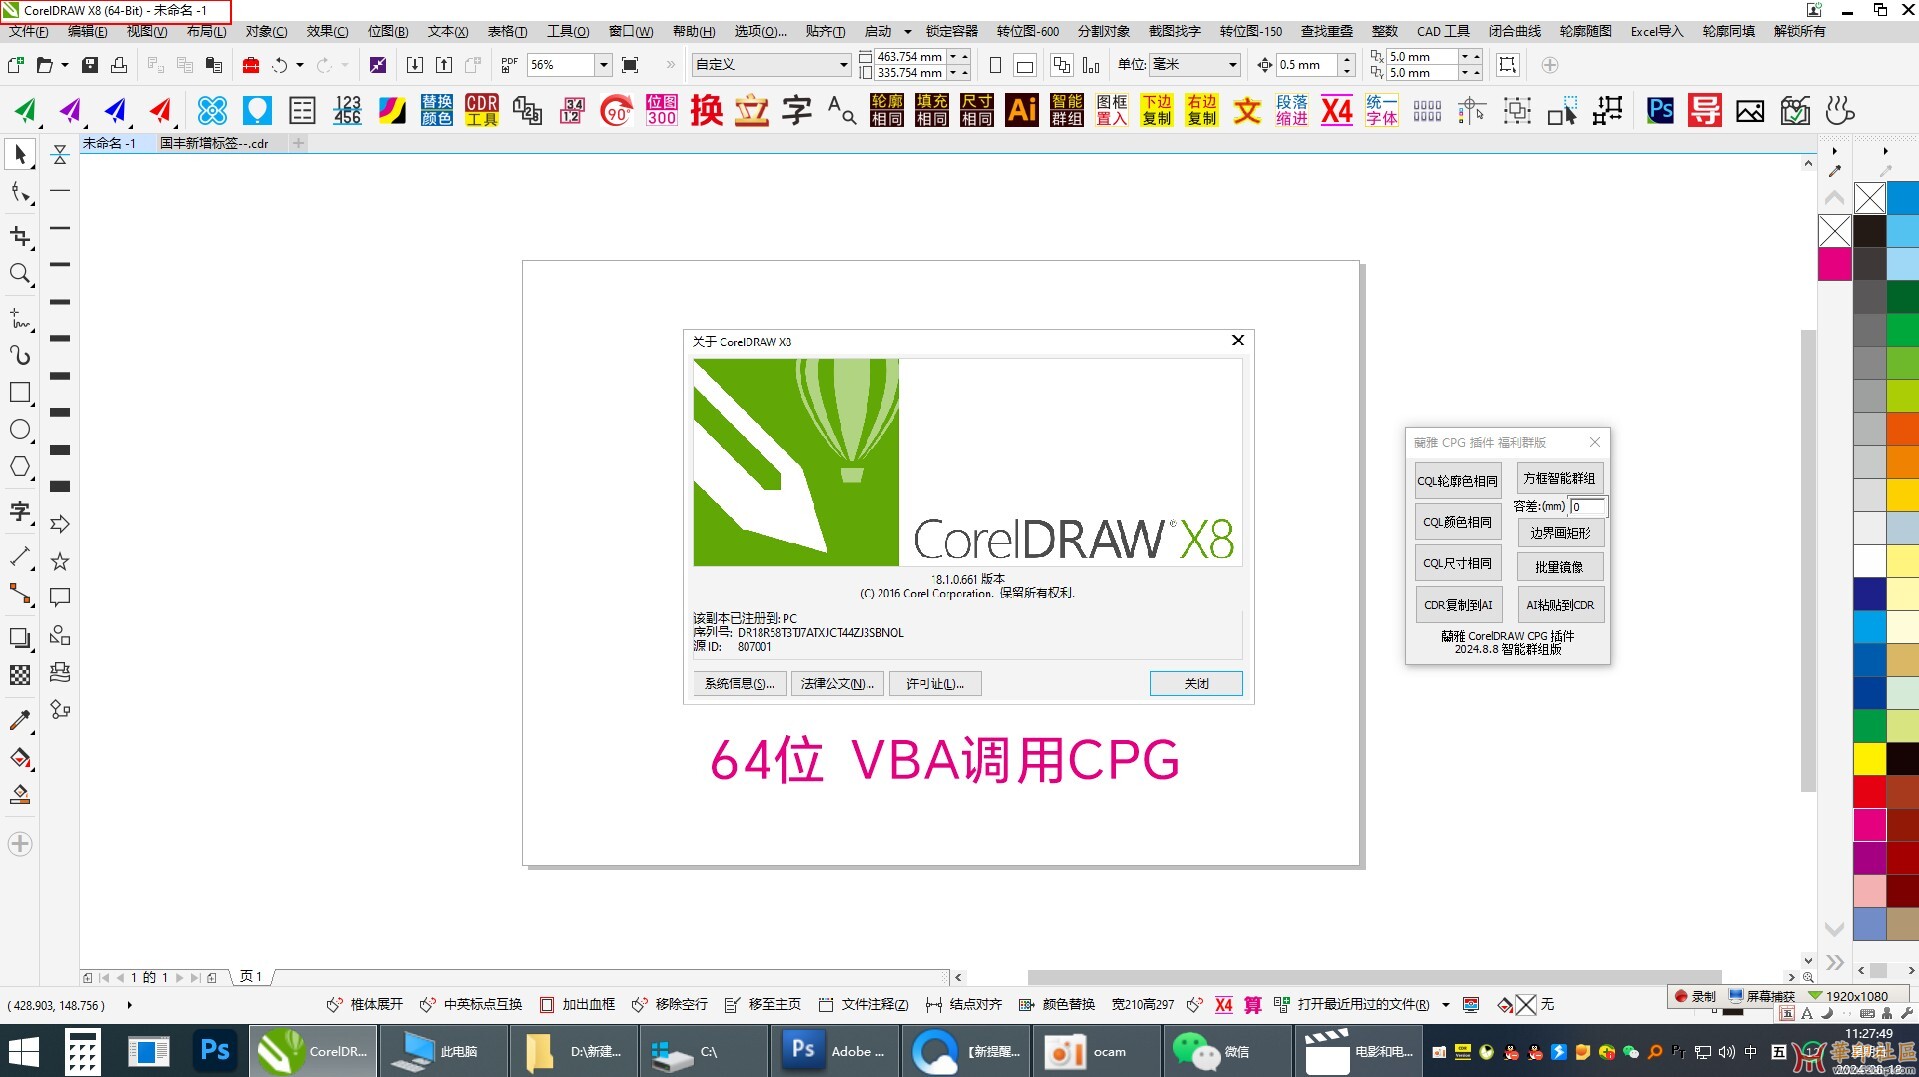Viewport: 1919px width, 1077px height.
Task: Click 系统信息(S)... button in About dialog
Action: [739, 684]
